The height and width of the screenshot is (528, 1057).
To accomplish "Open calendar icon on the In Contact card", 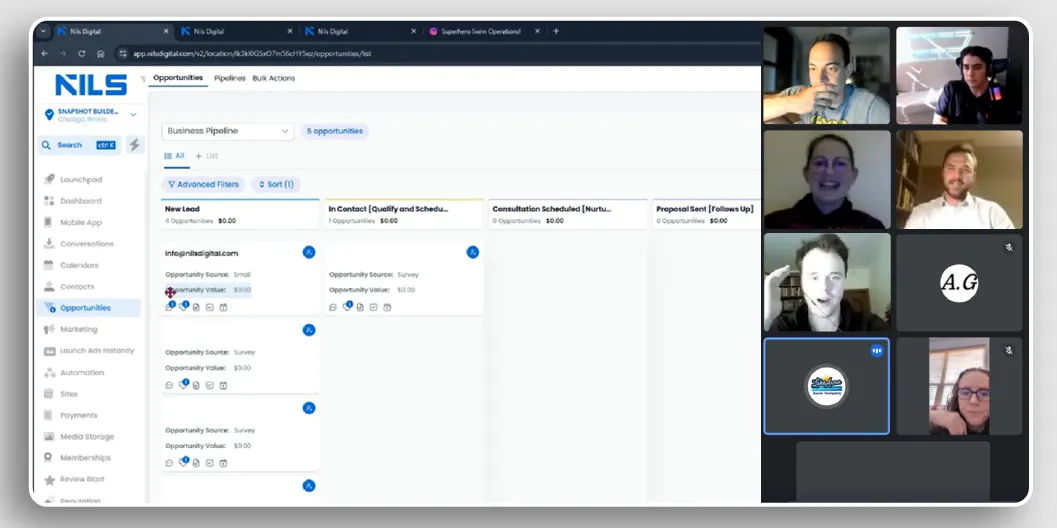I will [387, 308].
